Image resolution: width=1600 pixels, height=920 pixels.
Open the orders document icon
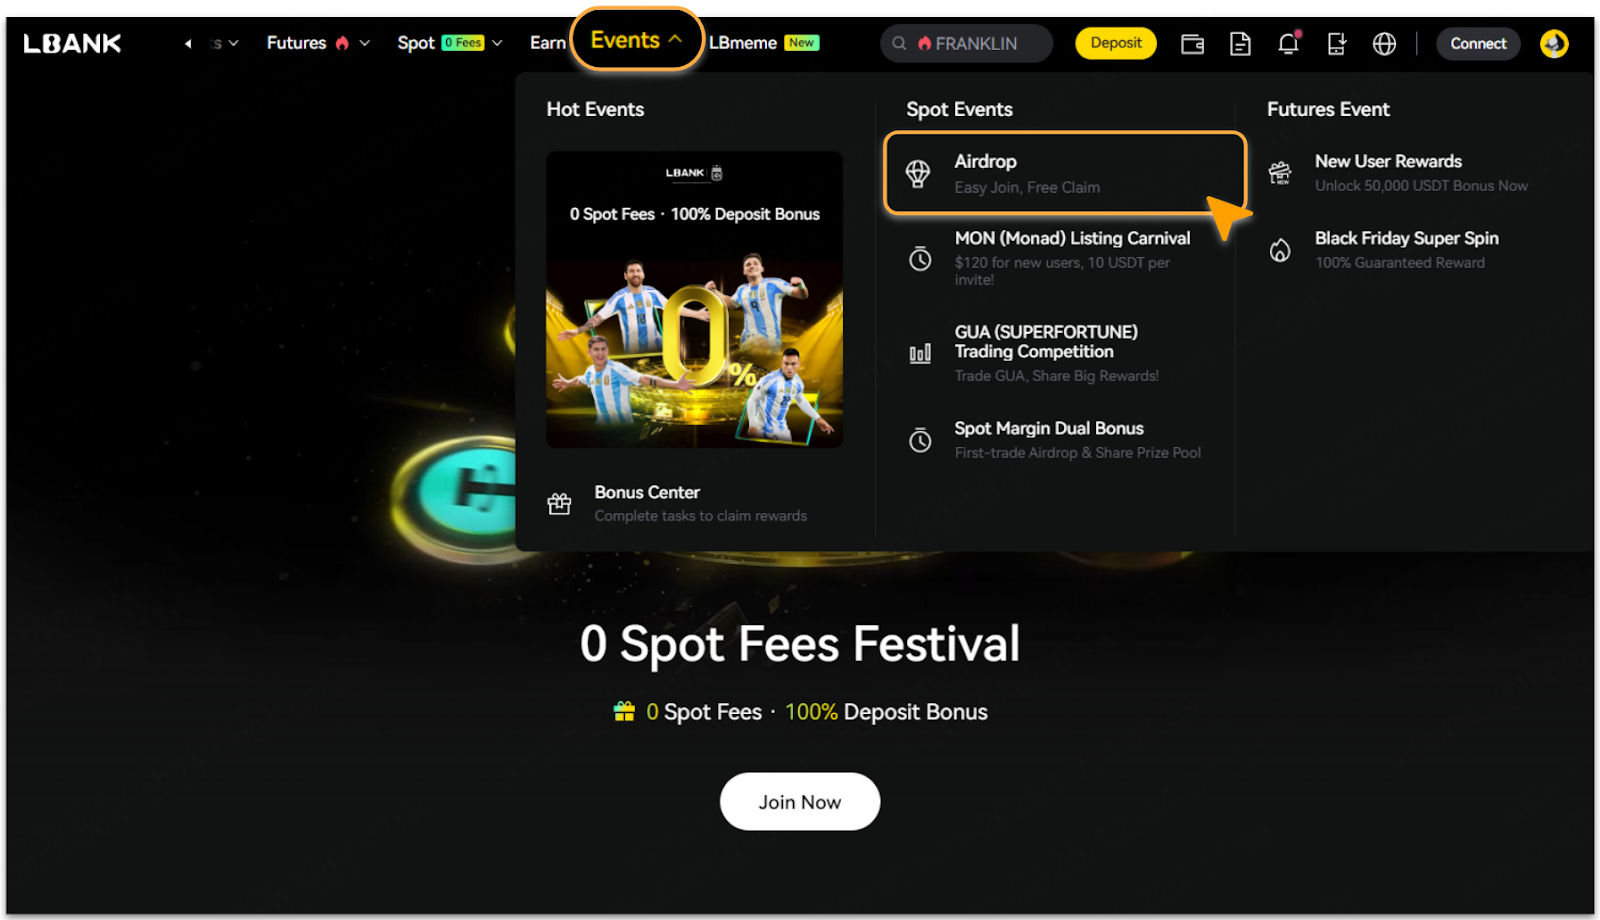click(1240, 44)
